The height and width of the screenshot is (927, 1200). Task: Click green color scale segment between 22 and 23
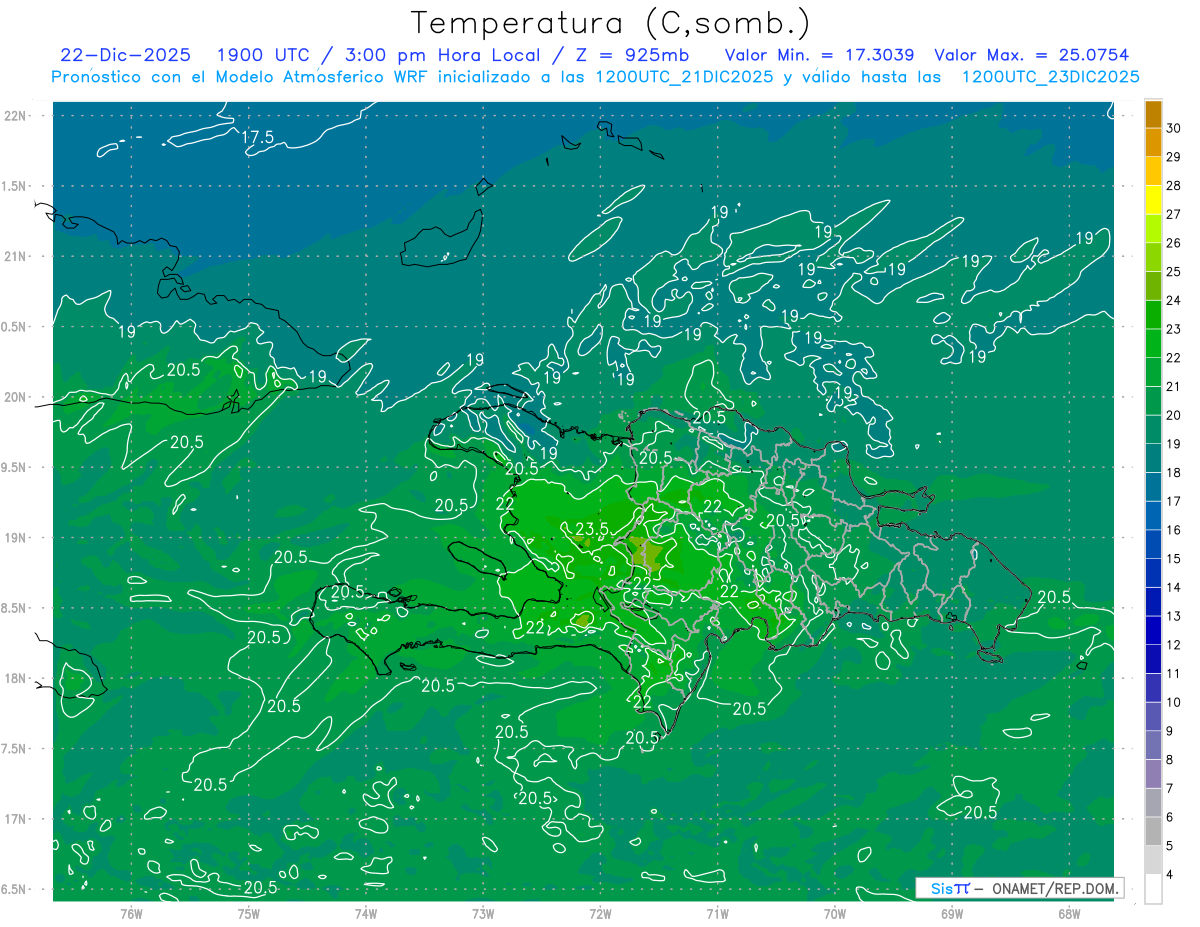point(1153,343)
